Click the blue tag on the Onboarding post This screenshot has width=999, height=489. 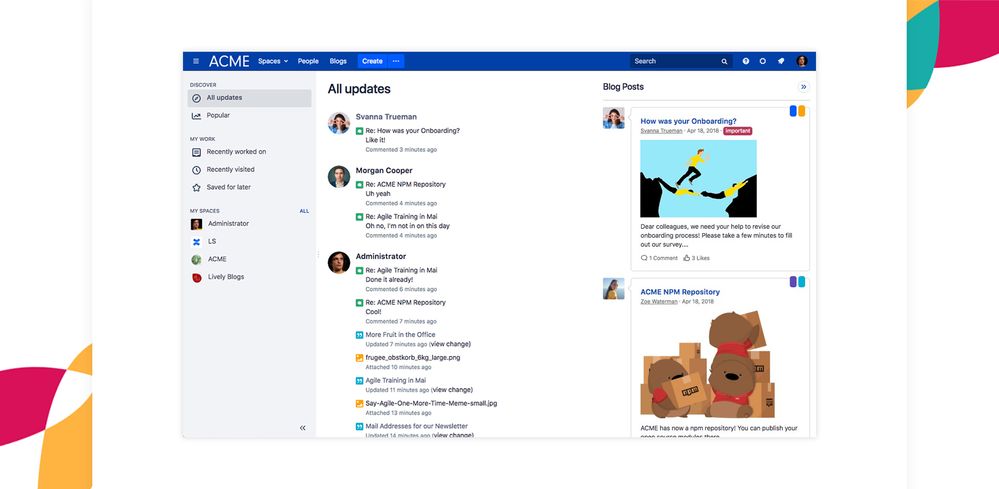793,111
